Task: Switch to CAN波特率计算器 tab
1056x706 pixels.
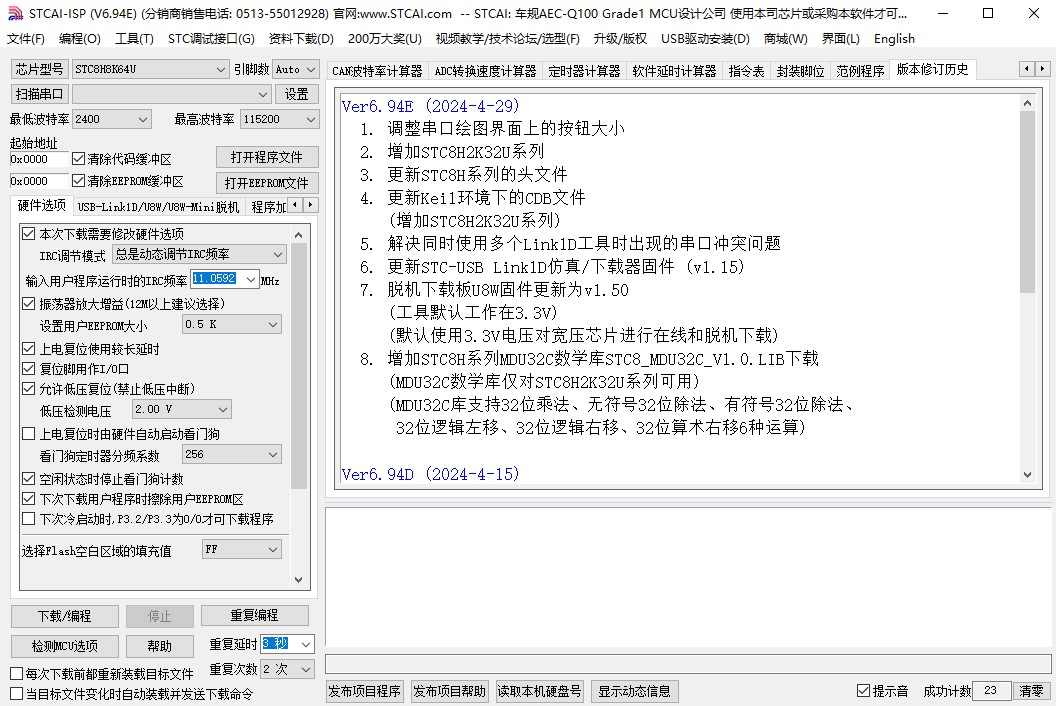Action: (377, 71)
